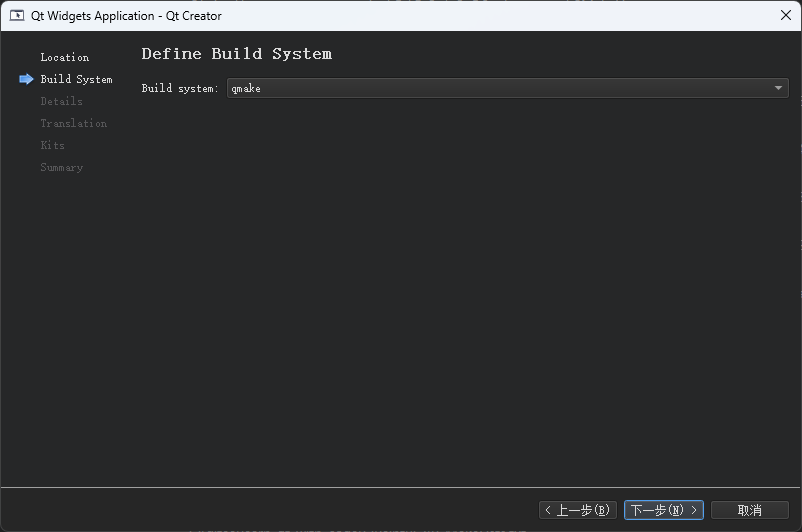Select the Build System wizard step
The width and height of the screenshot is (802, 532).
click(x=76, y=79)
